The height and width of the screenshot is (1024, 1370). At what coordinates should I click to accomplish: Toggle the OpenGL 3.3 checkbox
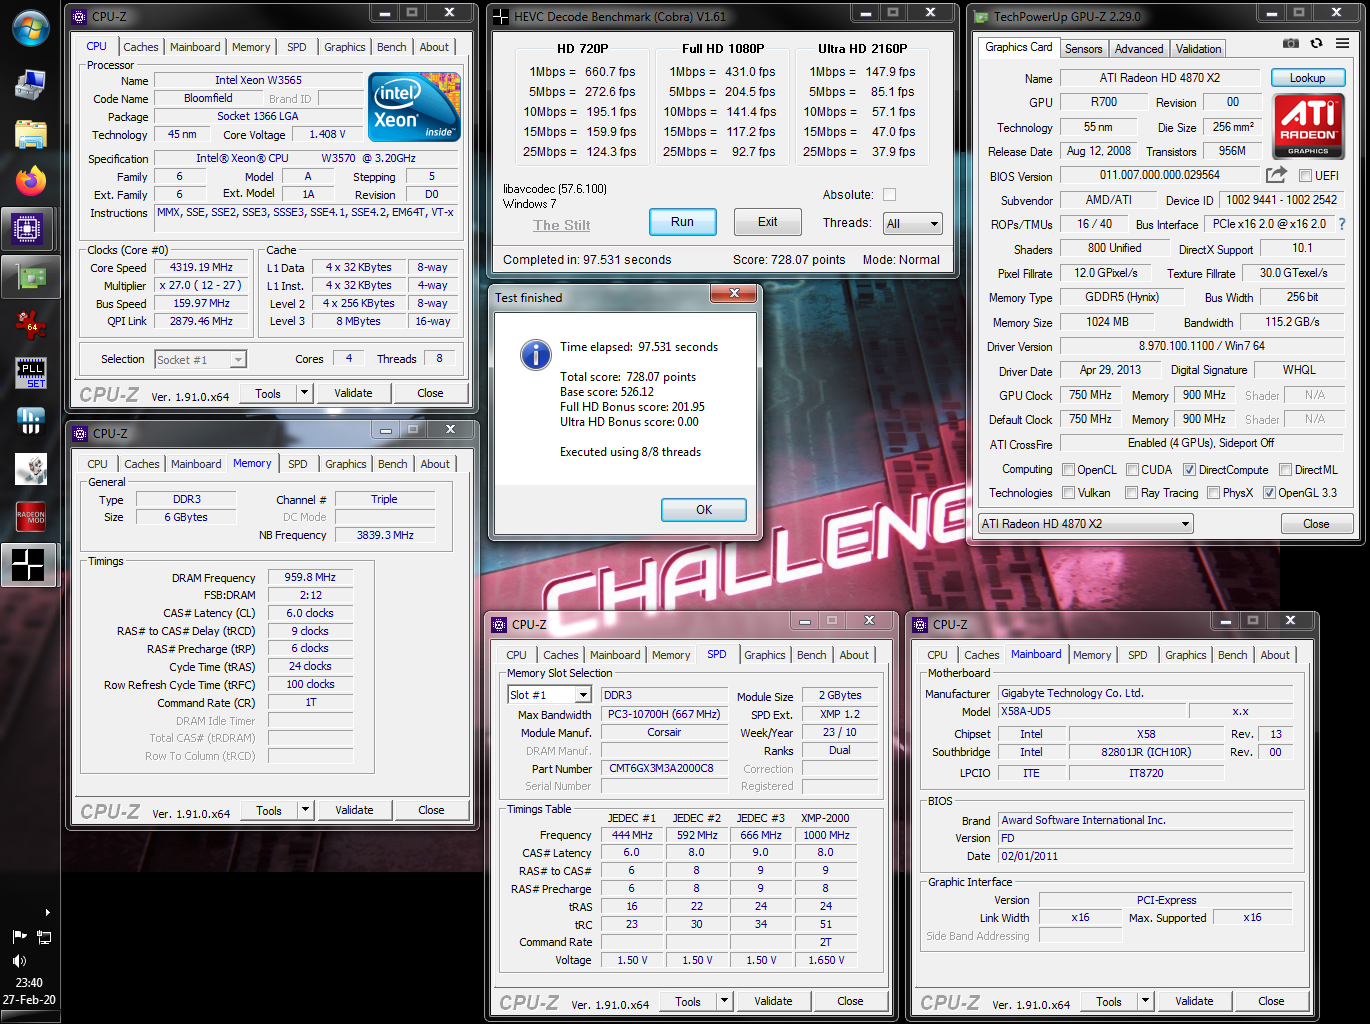(x=1269, y=493)
